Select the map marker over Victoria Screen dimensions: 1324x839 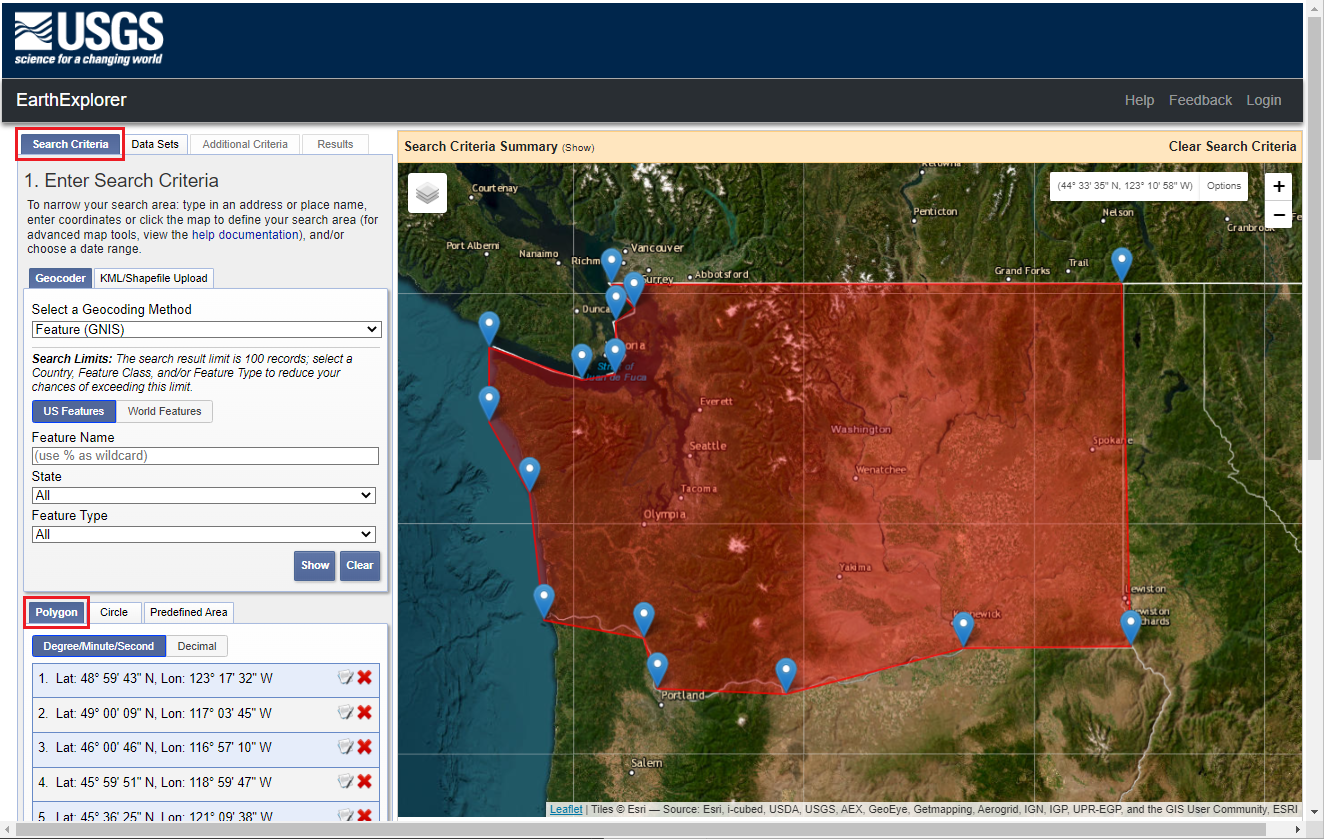pyautogui.click(x=615, y=355)
